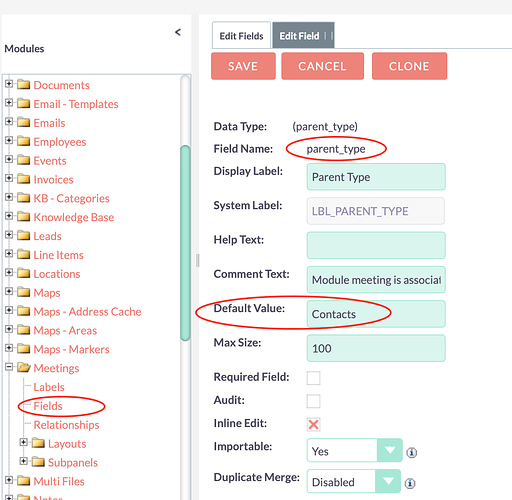
Task: Click the open Meetings folder icon
Action: pyautogui.click(x=24, y=368)
